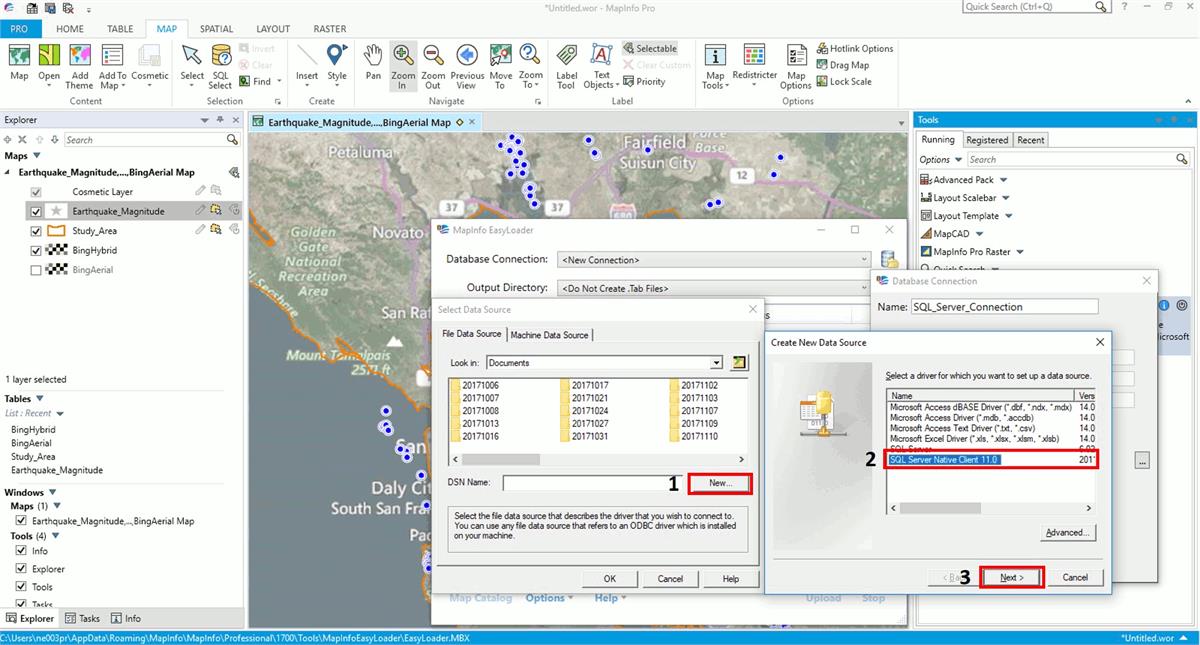Screen dimensions: 1200x645
Task: Uncheck the Study_Area layer checkbox
Action: point(37,231)
